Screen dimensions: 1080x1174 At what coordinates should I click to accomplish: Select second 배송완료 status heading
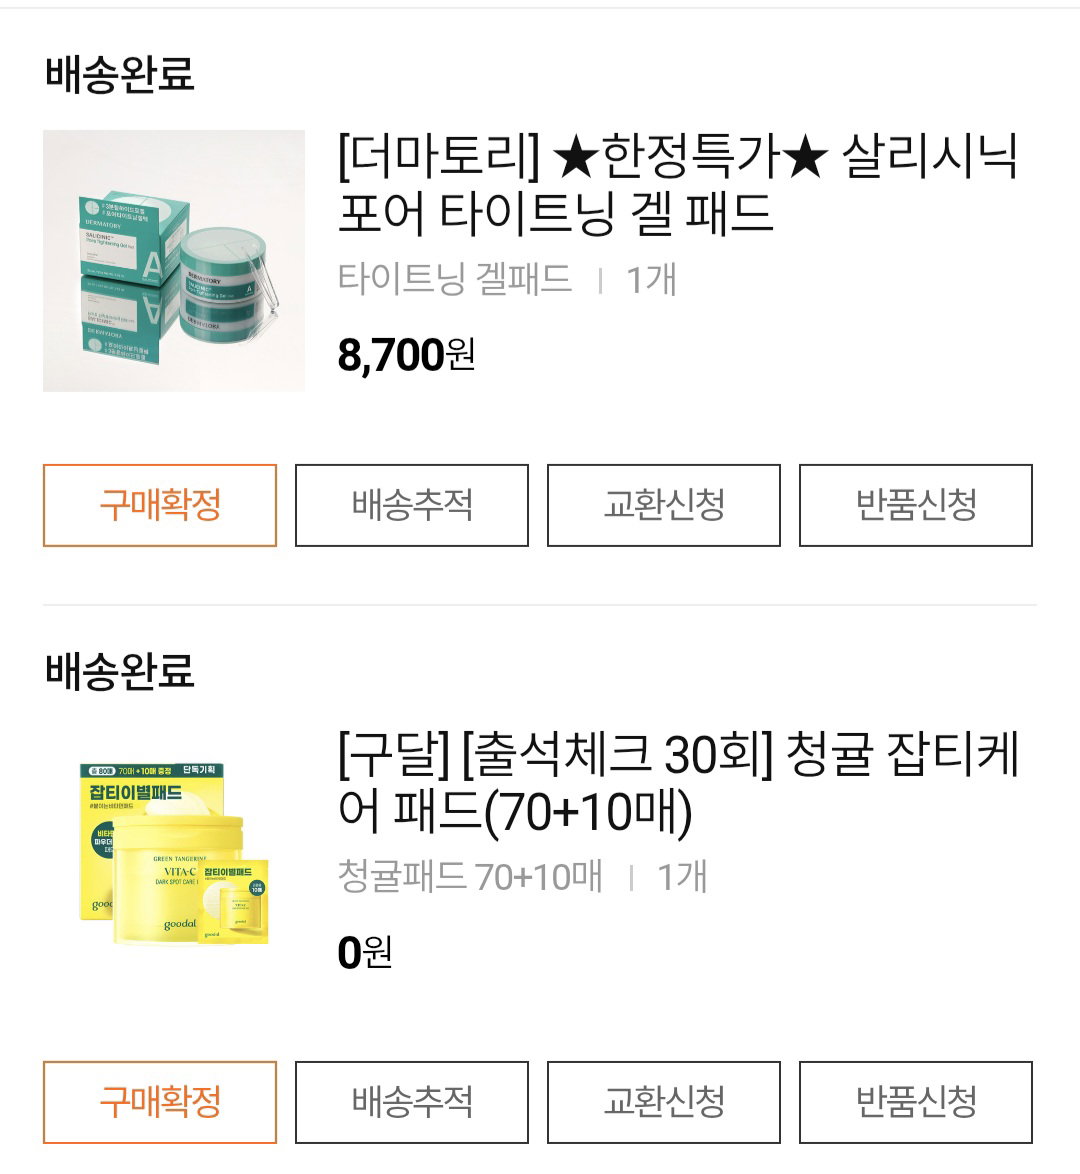pos(120,670)
